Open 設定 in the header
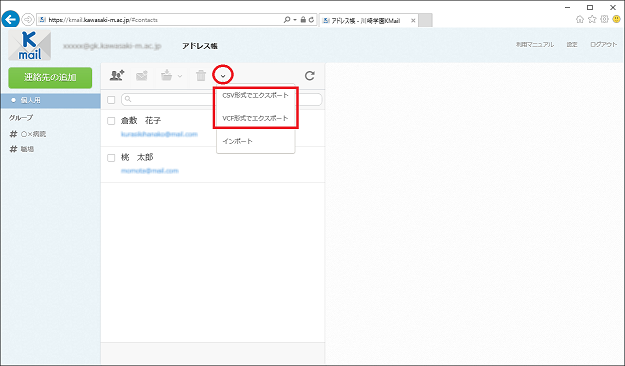Viewport: 625px width, 366px height. 572,45
